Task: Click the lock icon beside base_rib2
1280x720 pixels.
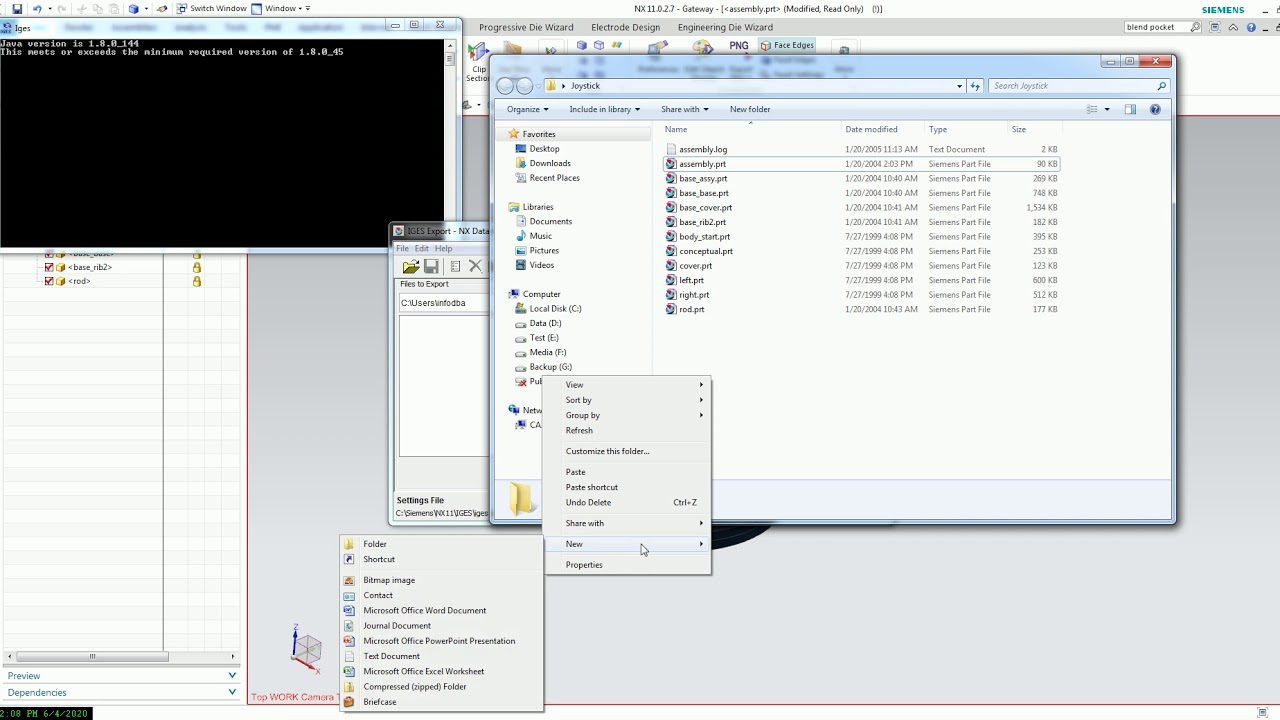Action: [x=197, y=267]
